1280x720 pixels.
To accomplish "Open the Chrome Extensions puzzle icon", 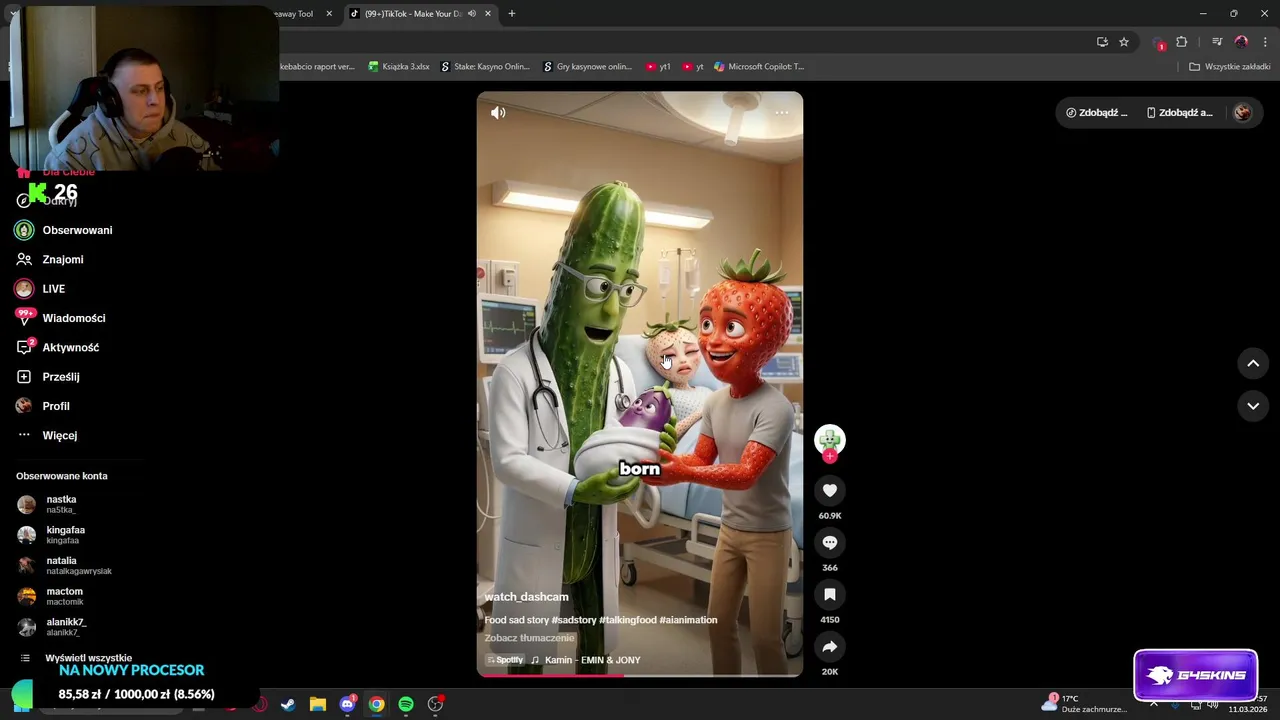I will click(x=1182, y=42).
